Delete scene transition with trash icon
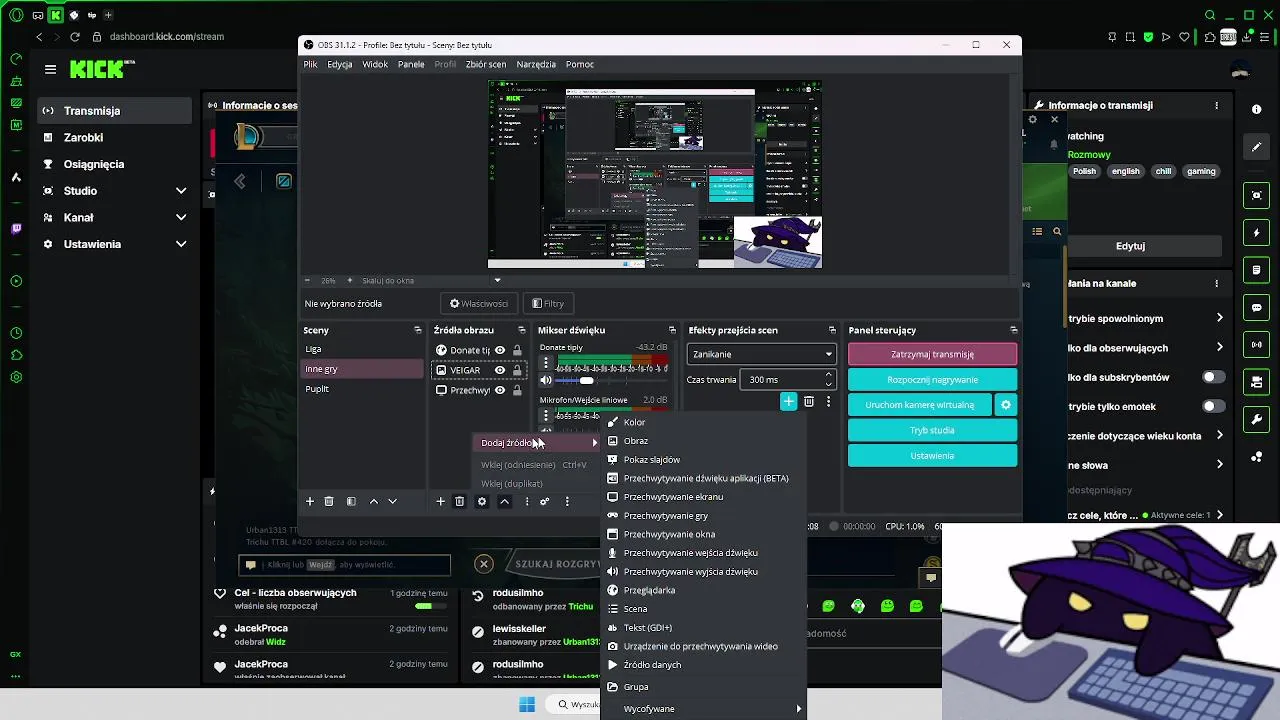Screen dimensions: 1280x720 click(x=809, y=401)
